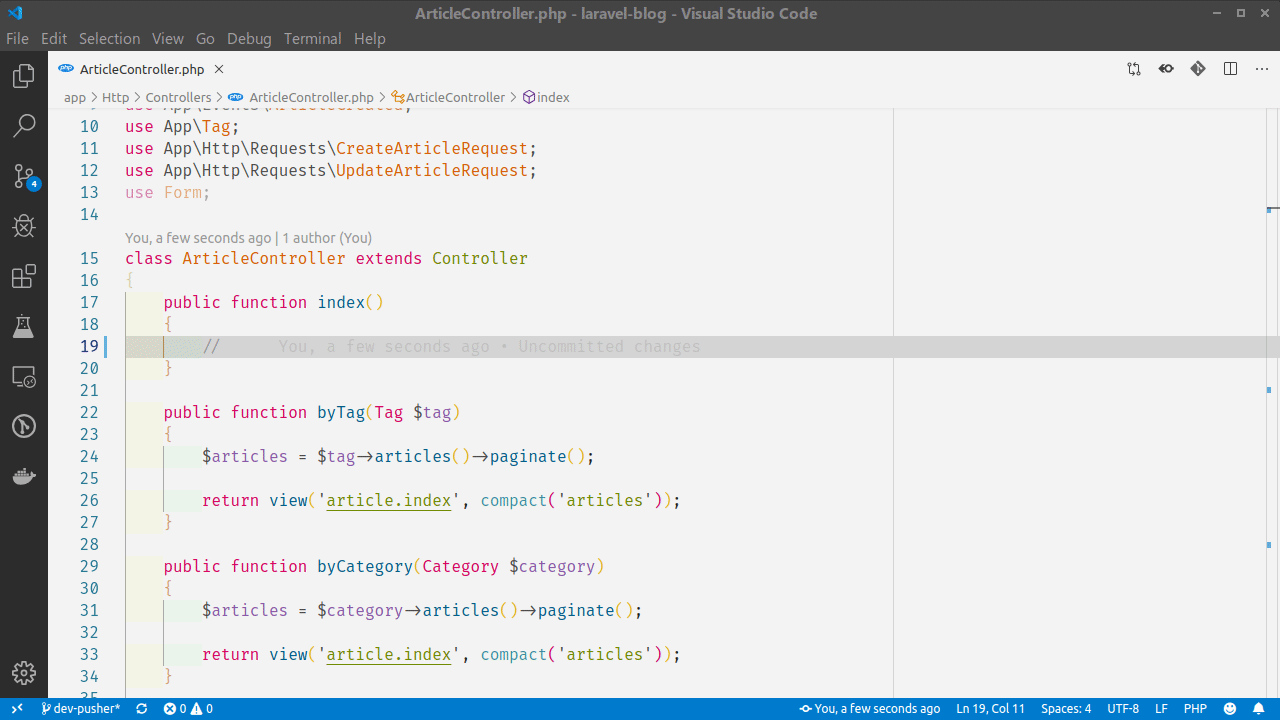Split the editor using the split icon

click(1229, 68)
